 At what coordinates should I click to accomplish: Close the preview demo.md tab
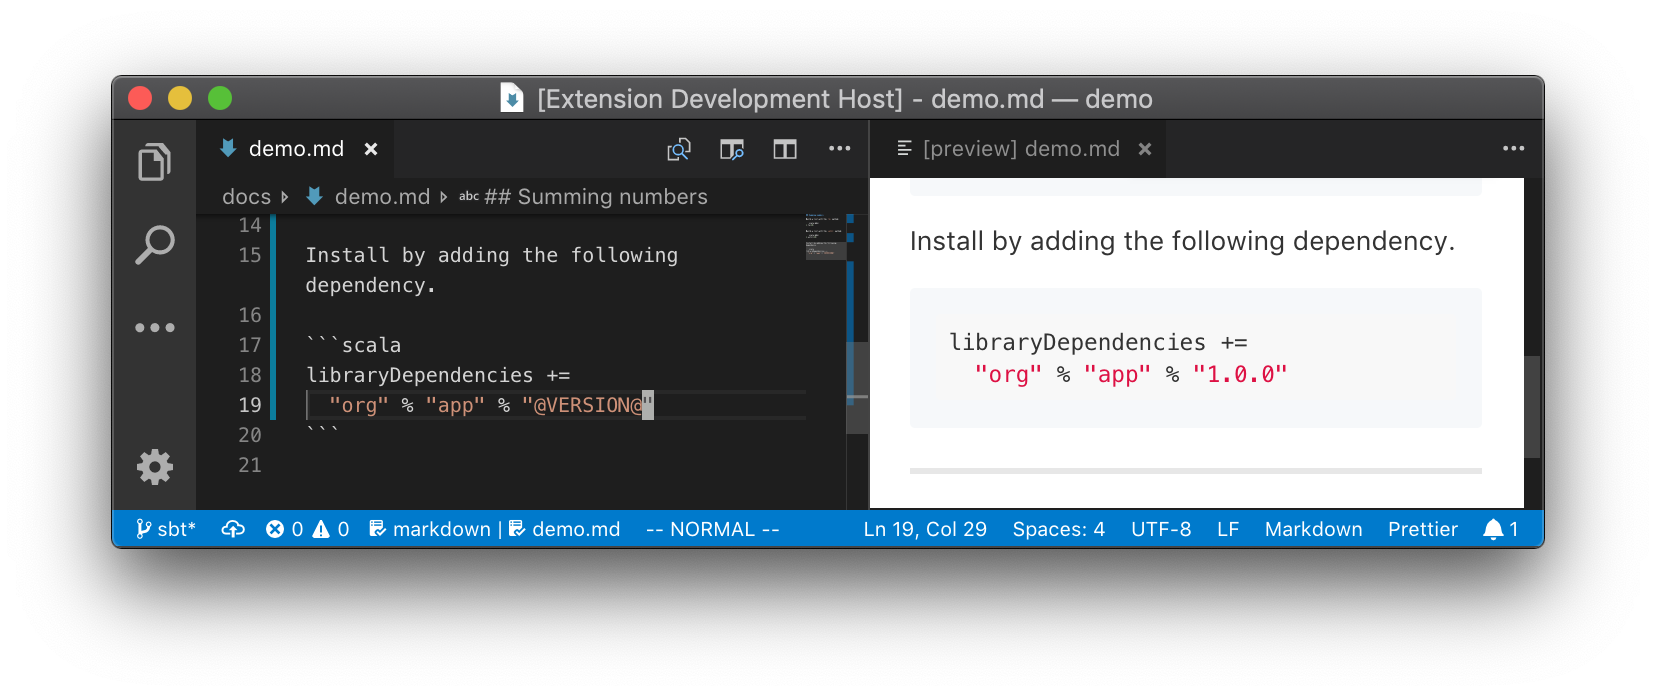pos(1145,149)
